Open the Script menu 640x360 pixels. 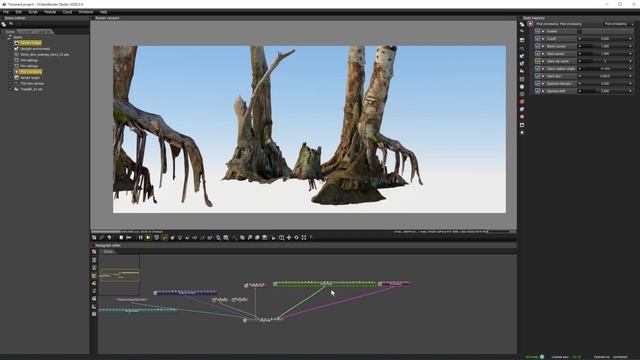tap(33, 12)
